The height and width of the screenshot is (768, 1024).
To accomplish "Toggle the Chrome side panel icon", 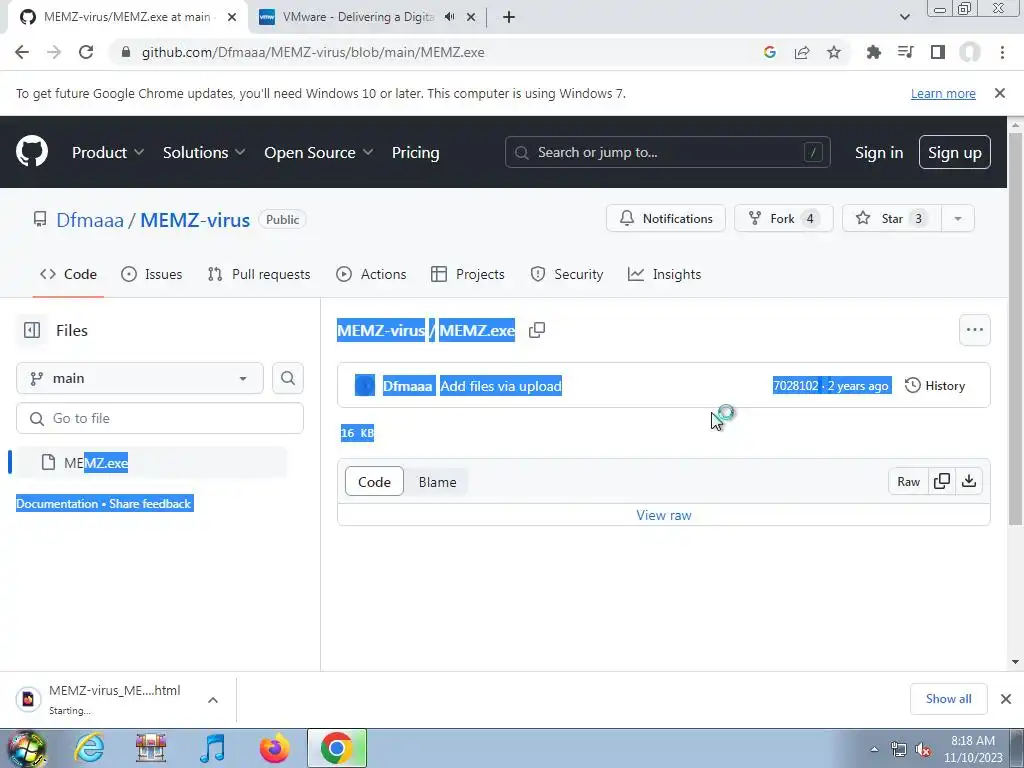I will [x=938, y=52].
